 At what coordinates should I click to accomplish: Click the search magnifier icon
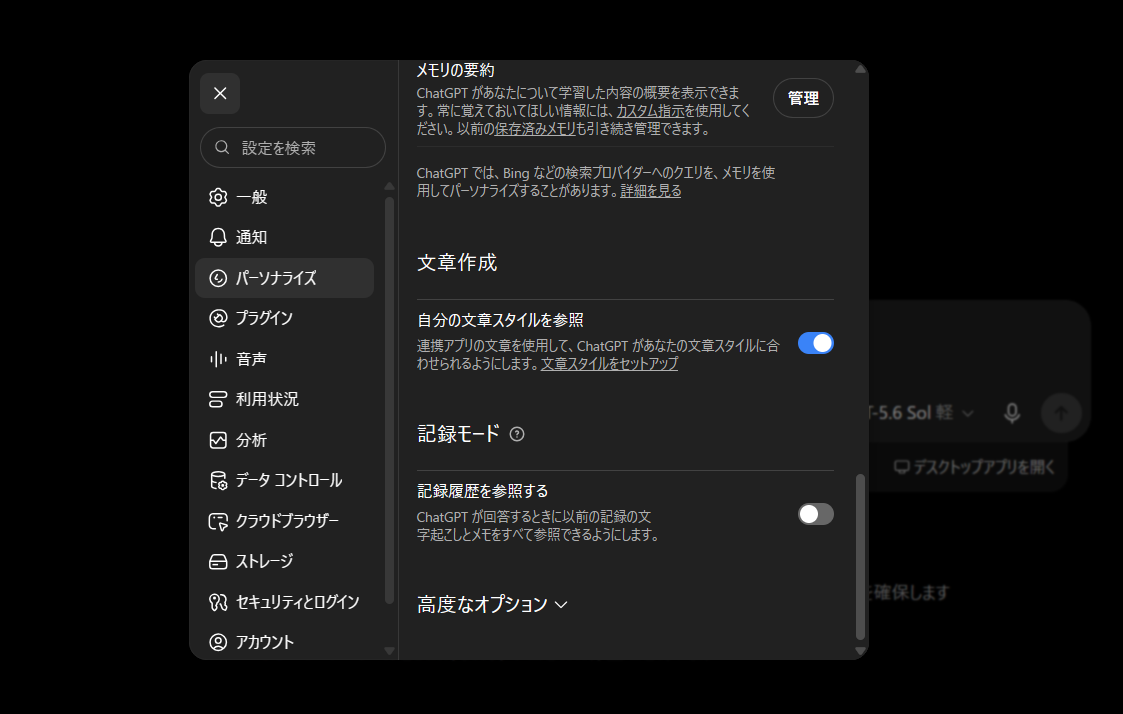(222, 148)
